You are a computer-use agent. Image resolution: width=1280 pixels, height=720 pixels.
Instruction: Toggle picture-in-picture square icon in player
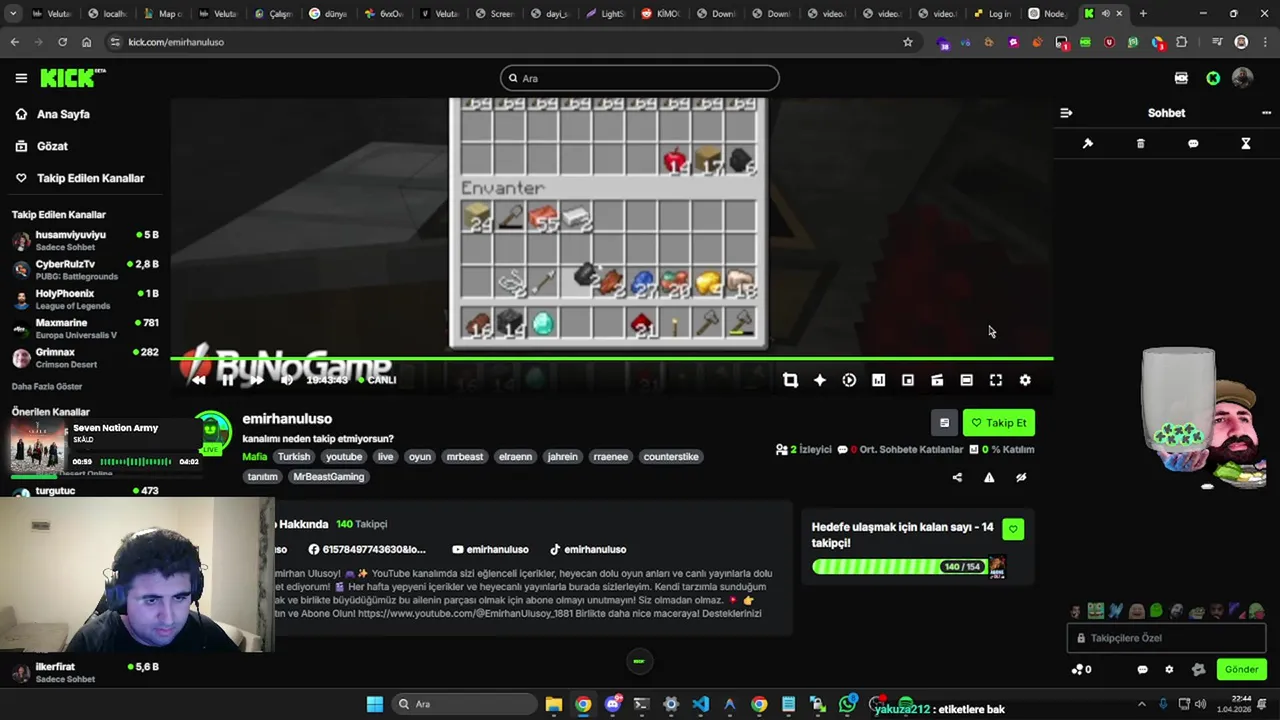908,380
